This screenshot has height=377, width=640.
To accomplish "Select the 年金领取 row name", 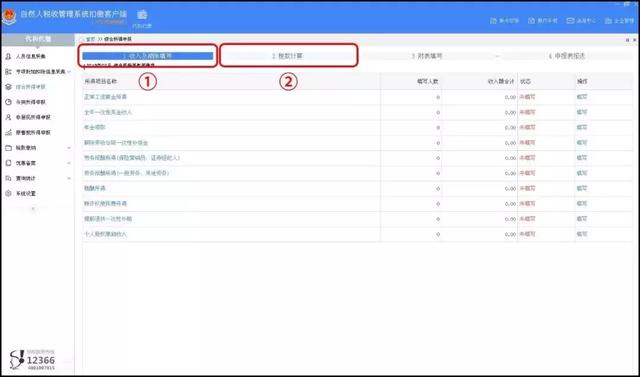I will coord(95,128).
